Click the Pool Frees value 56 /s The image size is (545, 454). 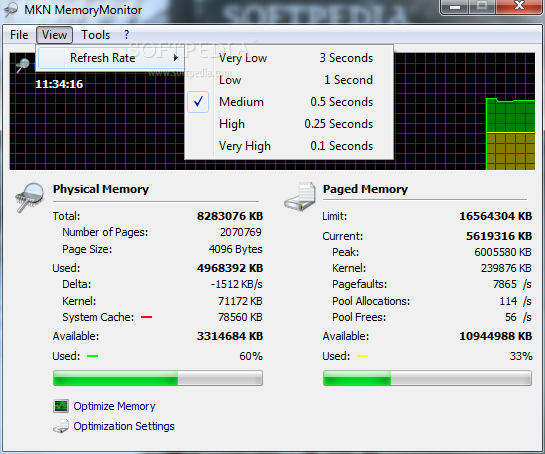(x=518, y=317)
